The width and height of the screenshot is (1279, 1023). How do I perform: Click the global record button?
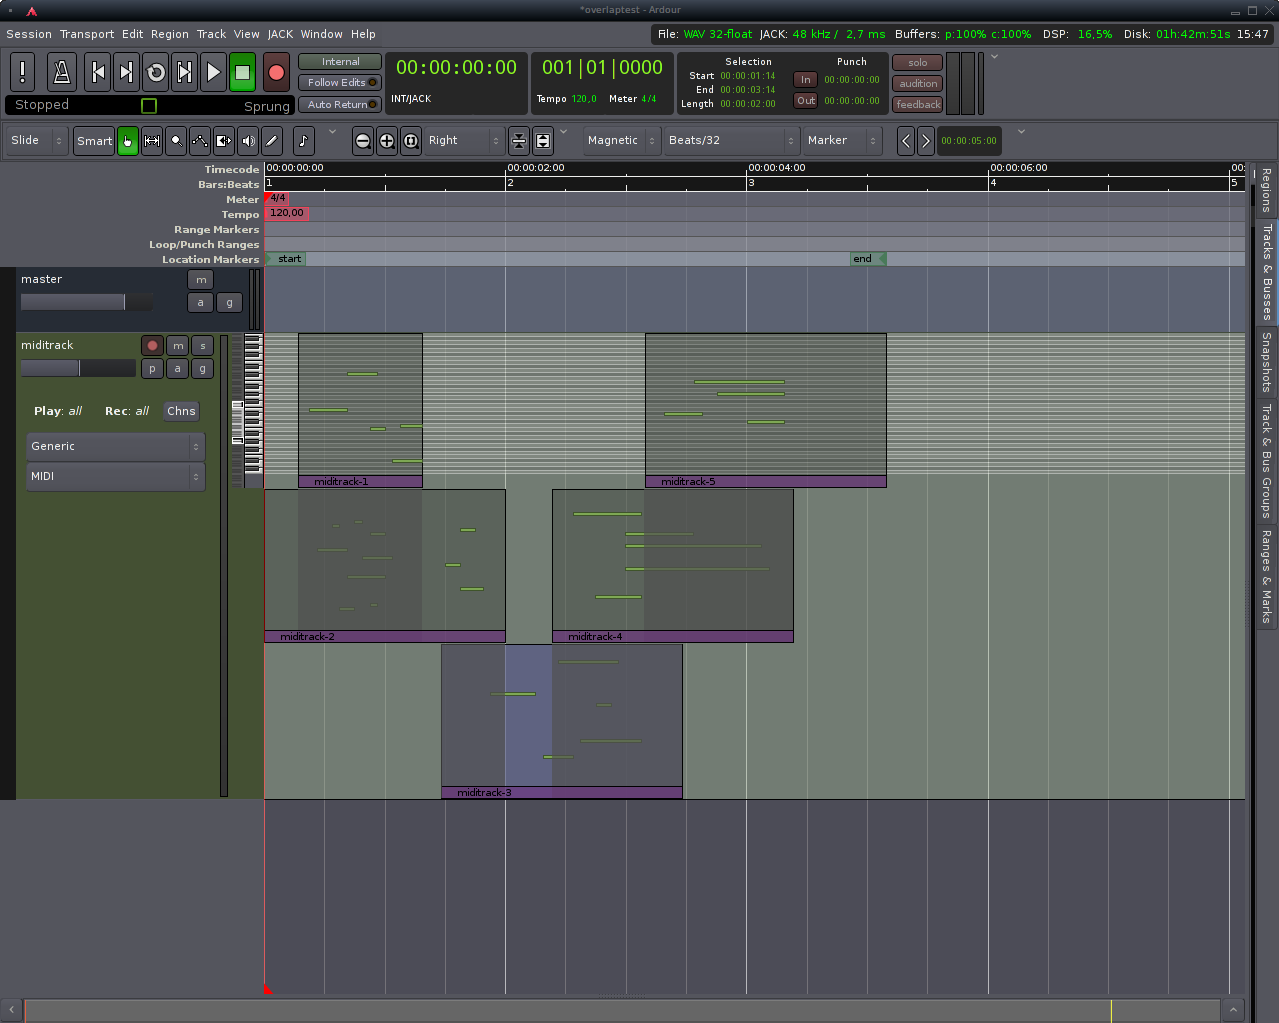tap(277, 73)
